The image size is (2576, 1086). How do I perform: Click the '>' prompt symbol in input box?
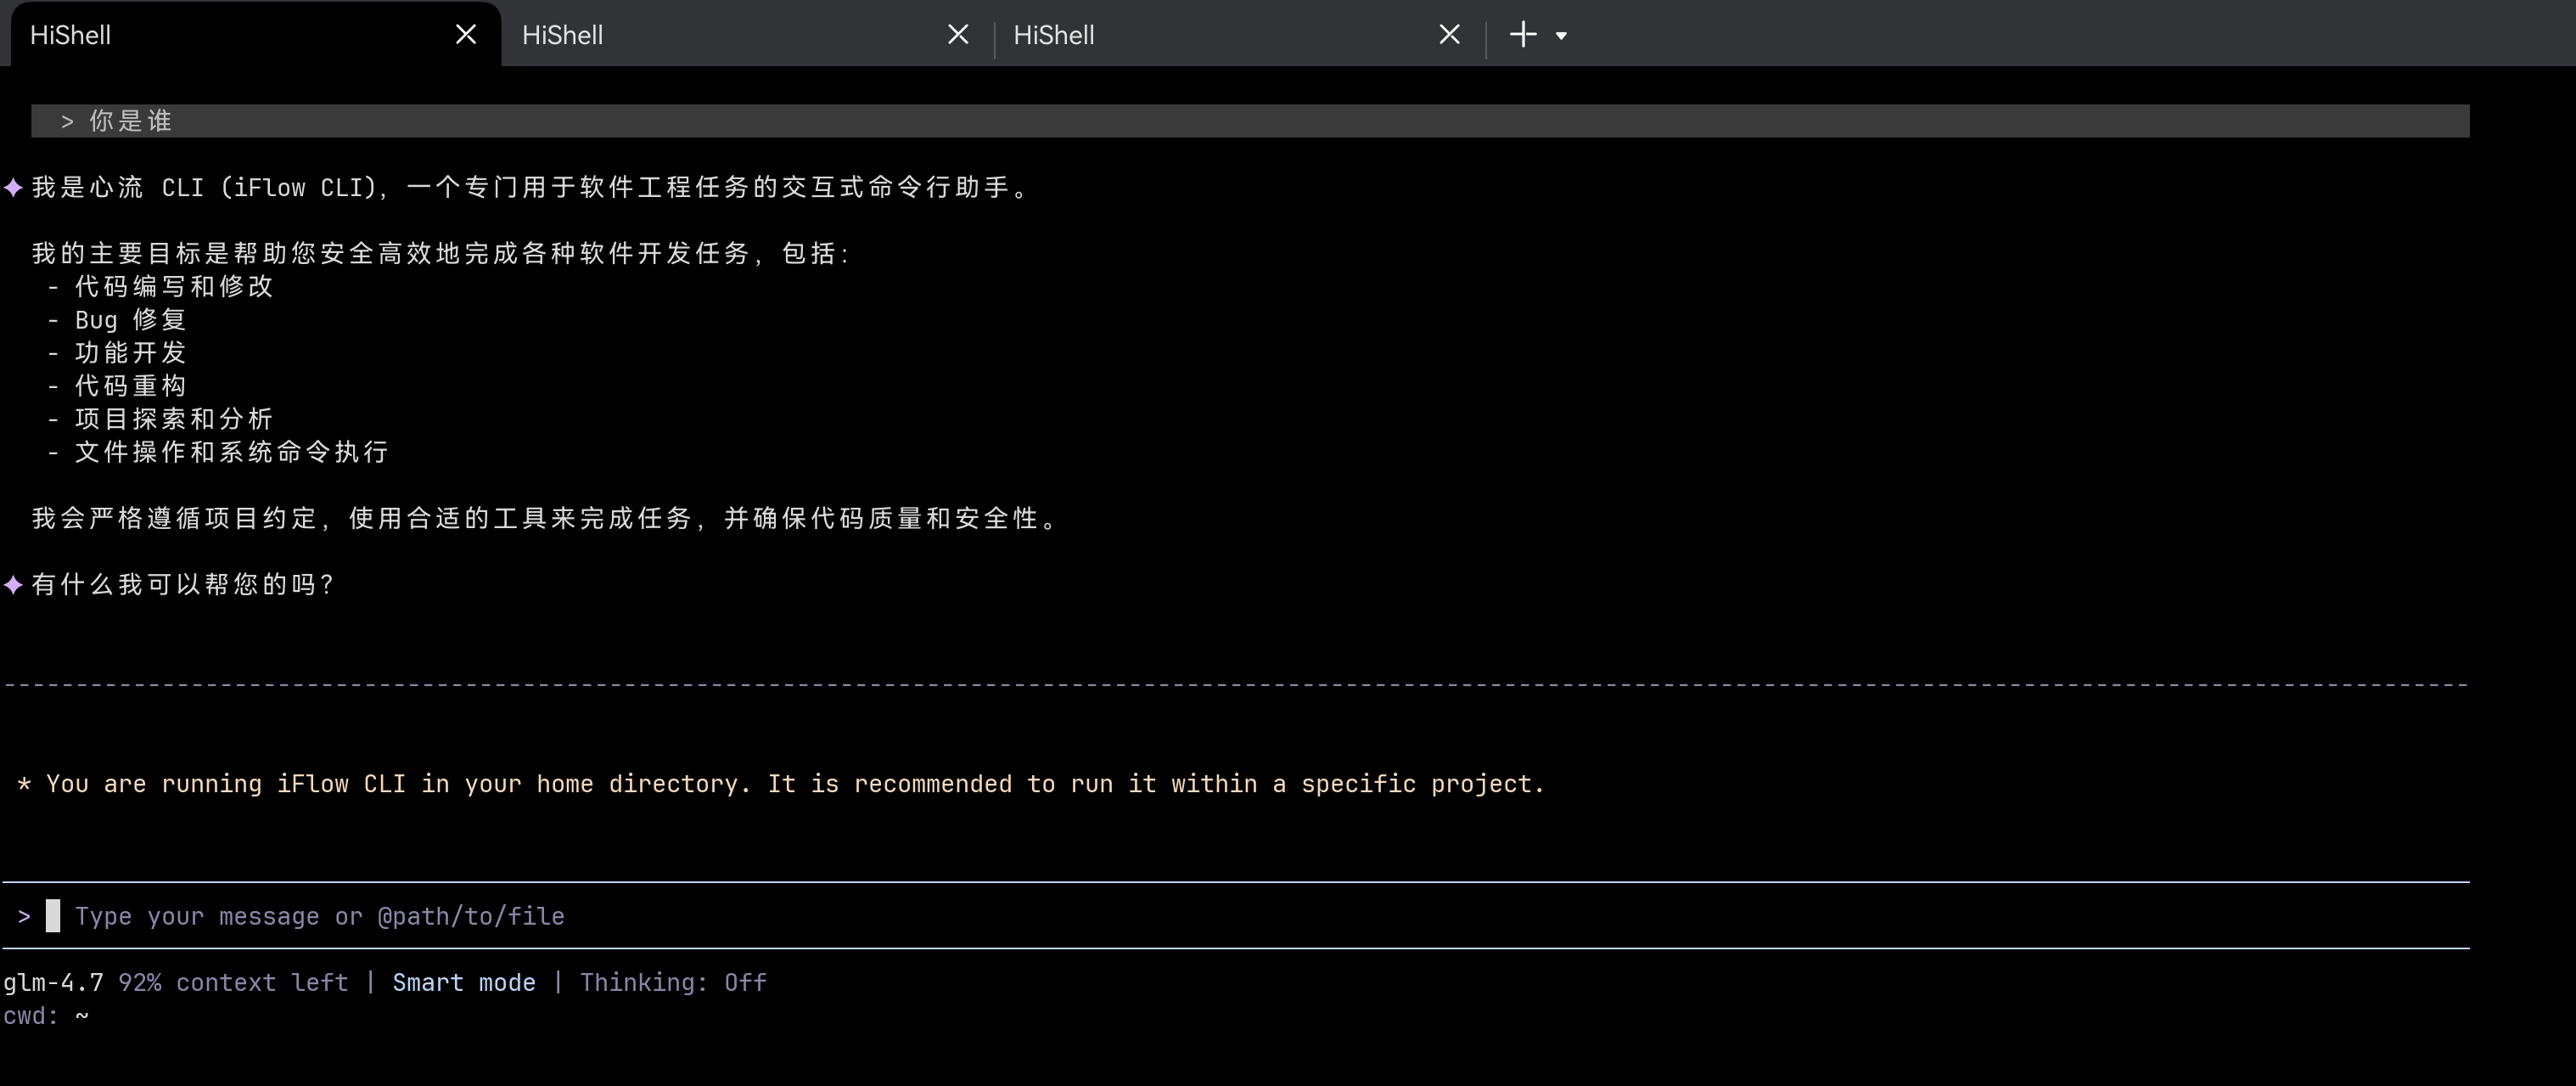pyautogui.click(x=24, y=916)
